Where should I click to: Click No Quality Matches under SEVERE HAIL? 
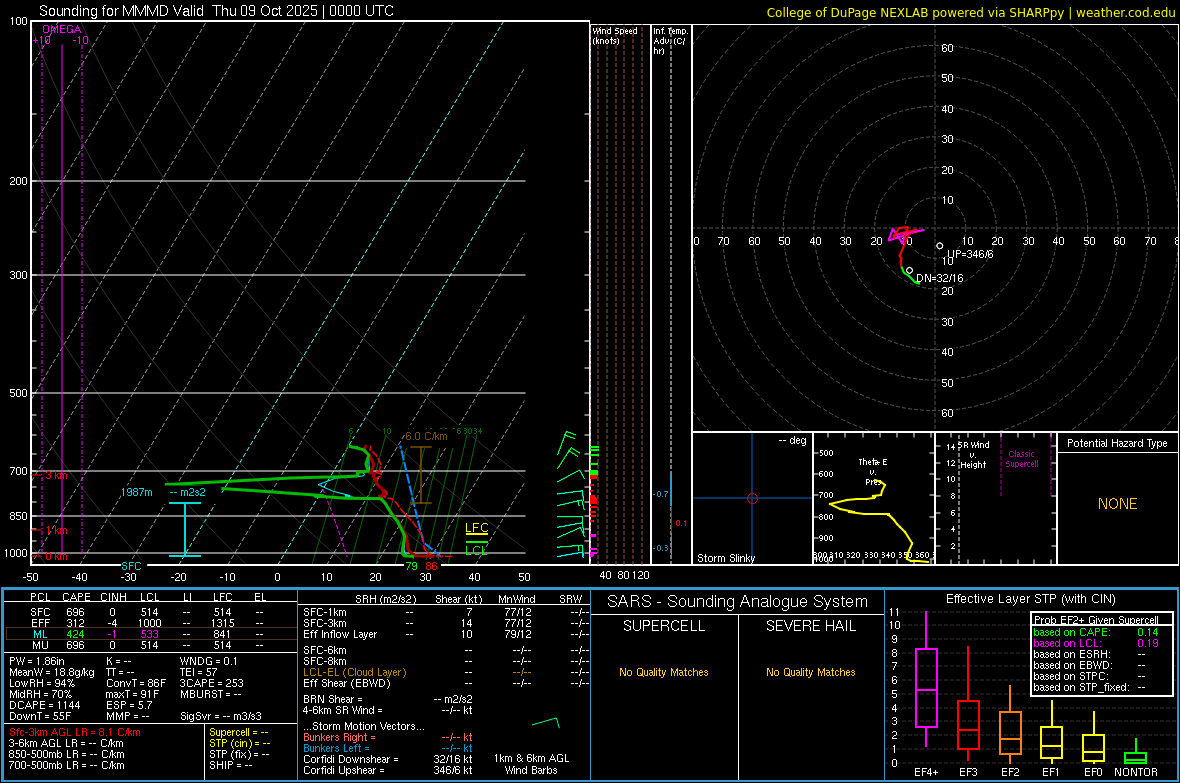coord(810,672)
